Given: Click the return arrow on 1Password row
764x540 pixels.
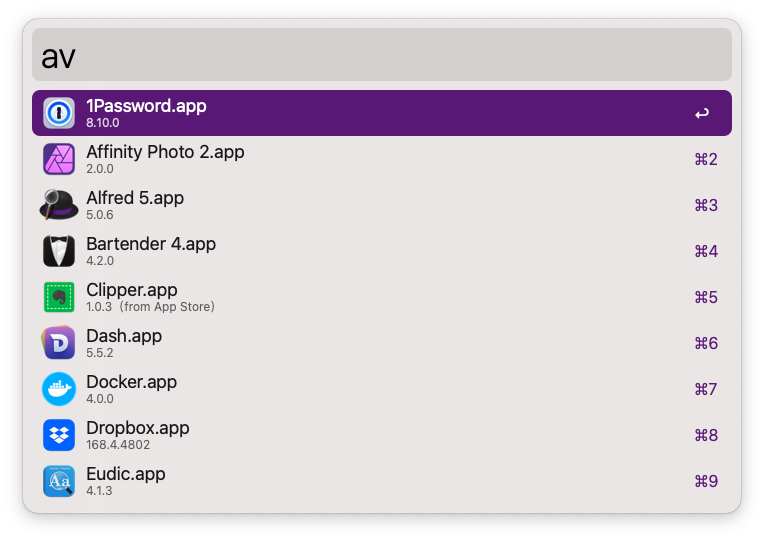Looking at the screenshot, I should [702, 114].
